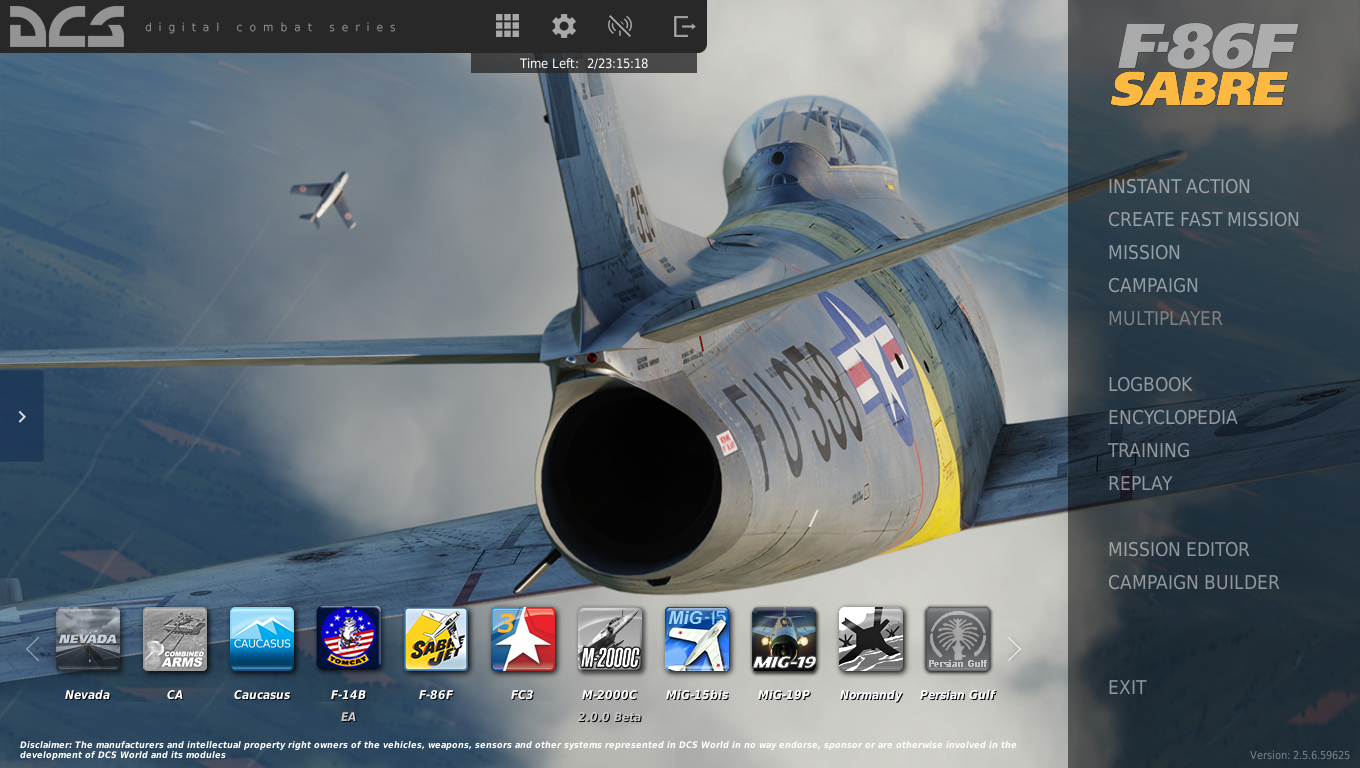Image resolution: width=1360 pixels, height=768 pixels.
Task: Show previous modules with left carousel arrow
Action: [x=32, y=649]
